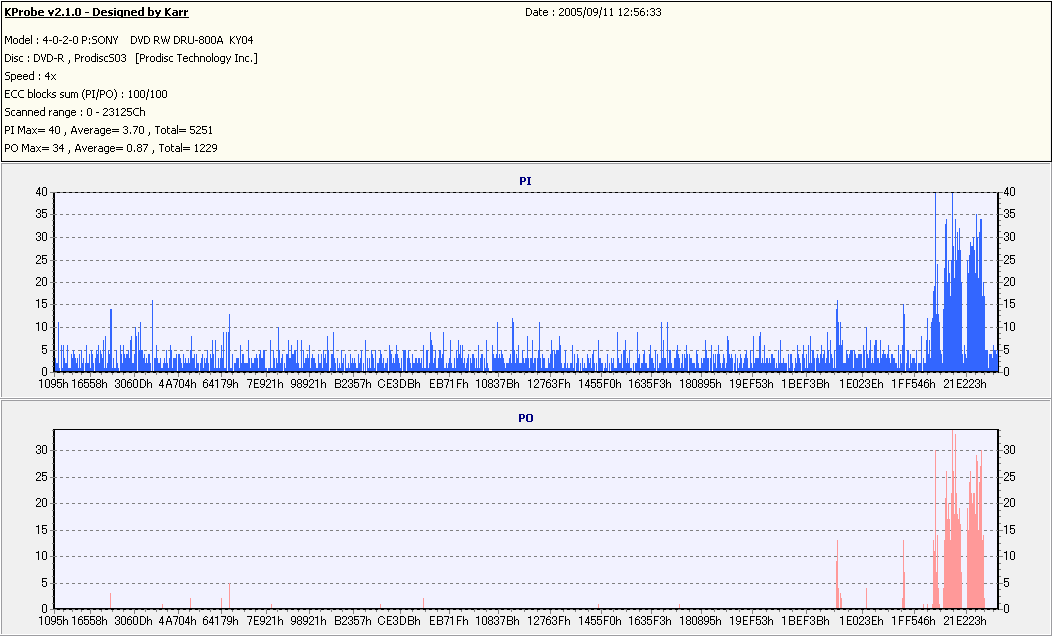Click the 'Scanned range : 0 - 23125Ch' line
This screenshot has width=1052, height=636.
click(x=74, y=112)
